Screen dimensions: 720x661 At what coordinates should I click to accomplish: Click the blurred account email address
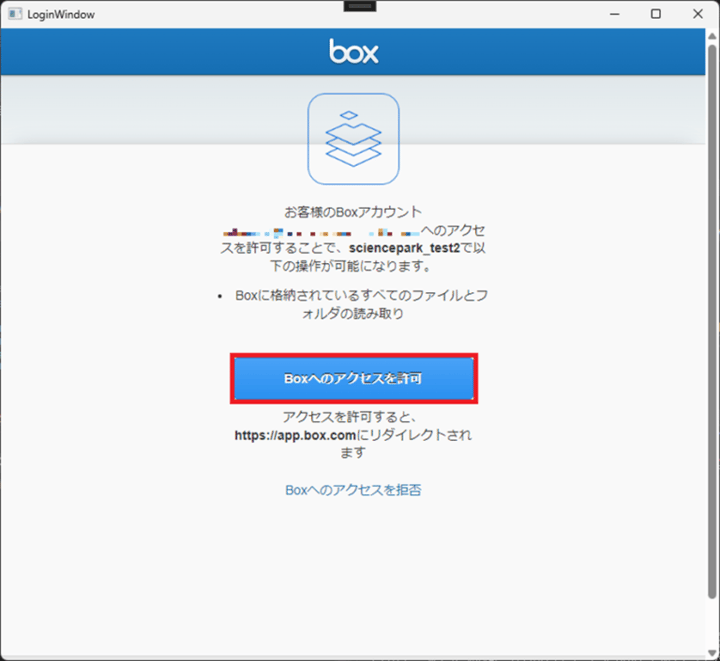pyautogui.click(x=320, y=231)
